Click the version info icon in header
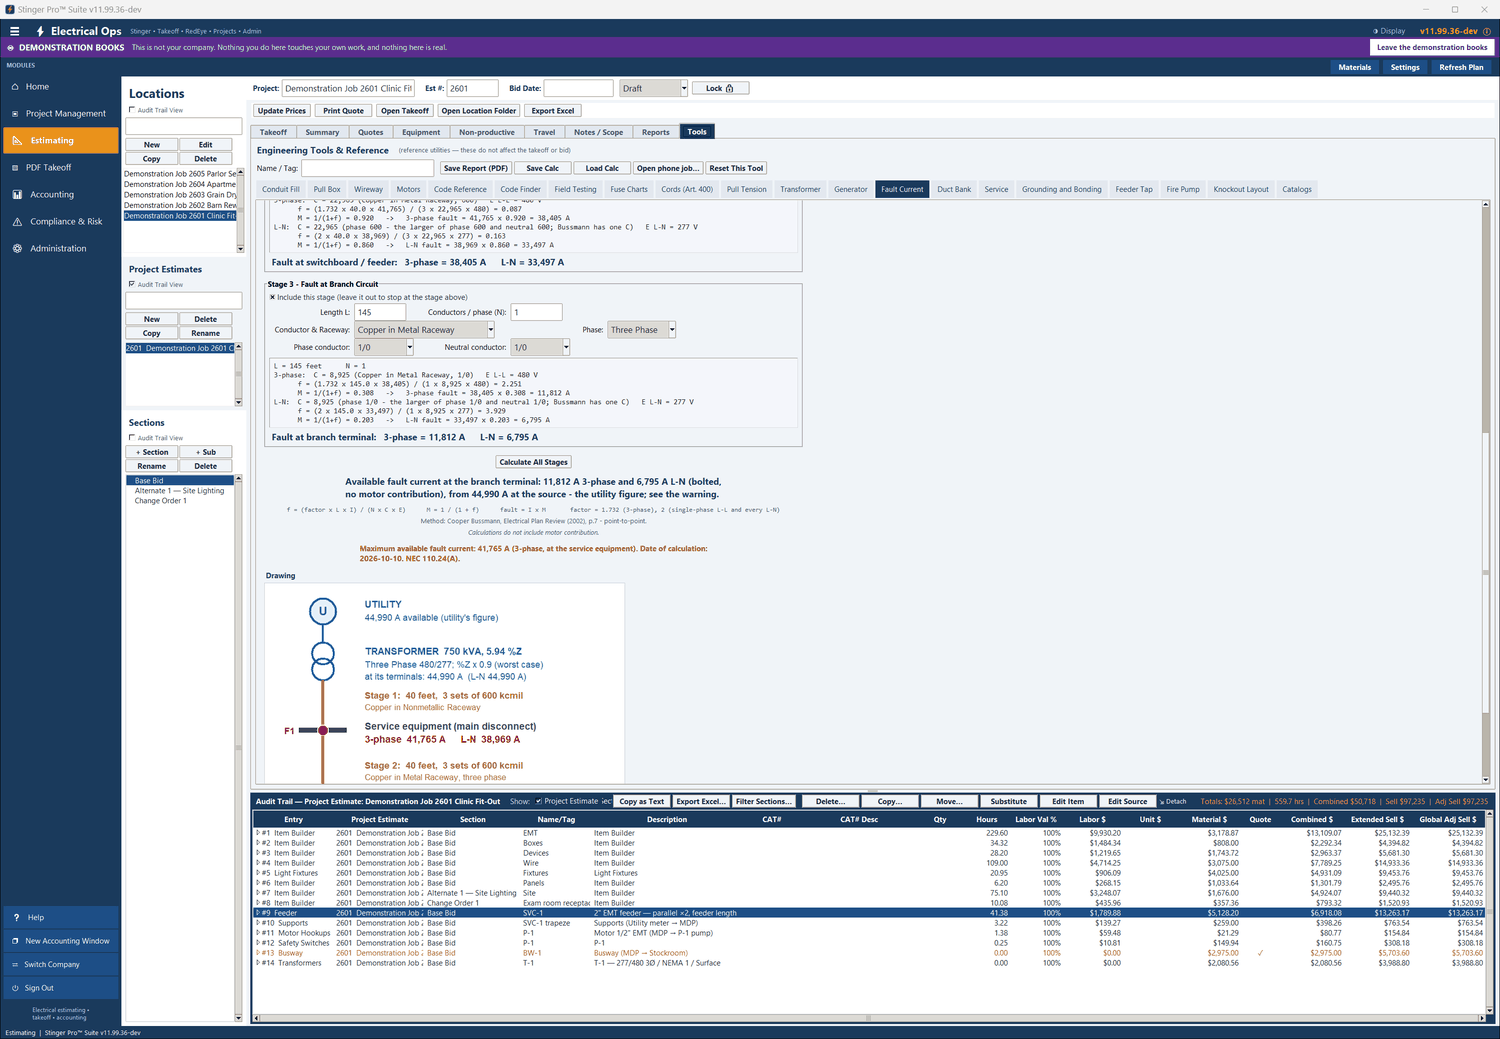1500x1039 pixels. click(x=1486, y=31)
